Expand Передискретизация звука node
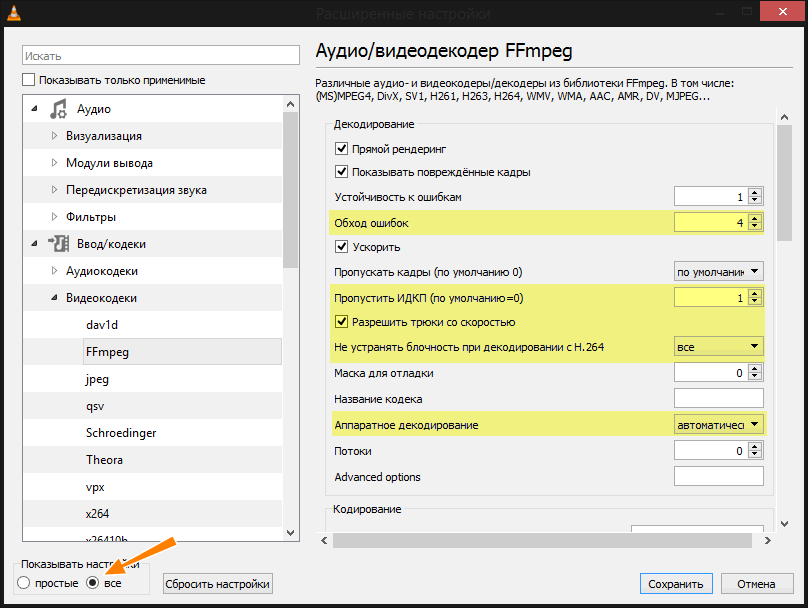808x608 pixels. pyautogui.click(x=54, y=190)
